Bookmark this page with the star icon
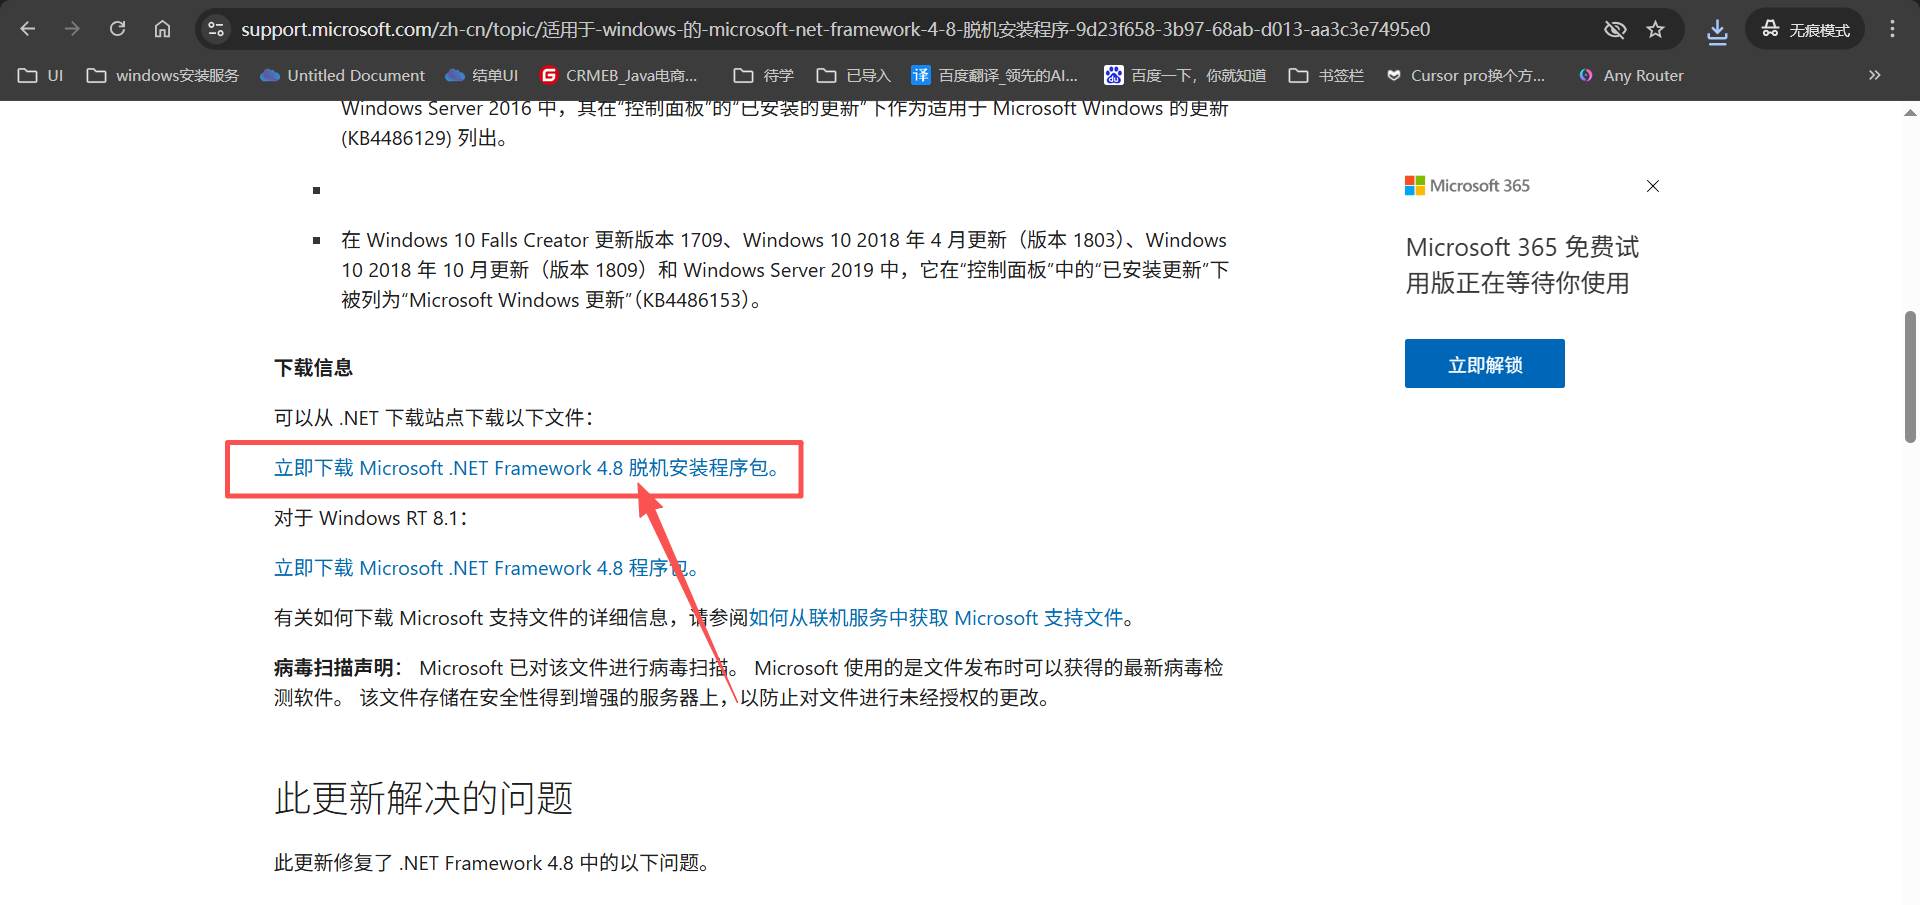Screen dimensions: 1920x905 1656,29
